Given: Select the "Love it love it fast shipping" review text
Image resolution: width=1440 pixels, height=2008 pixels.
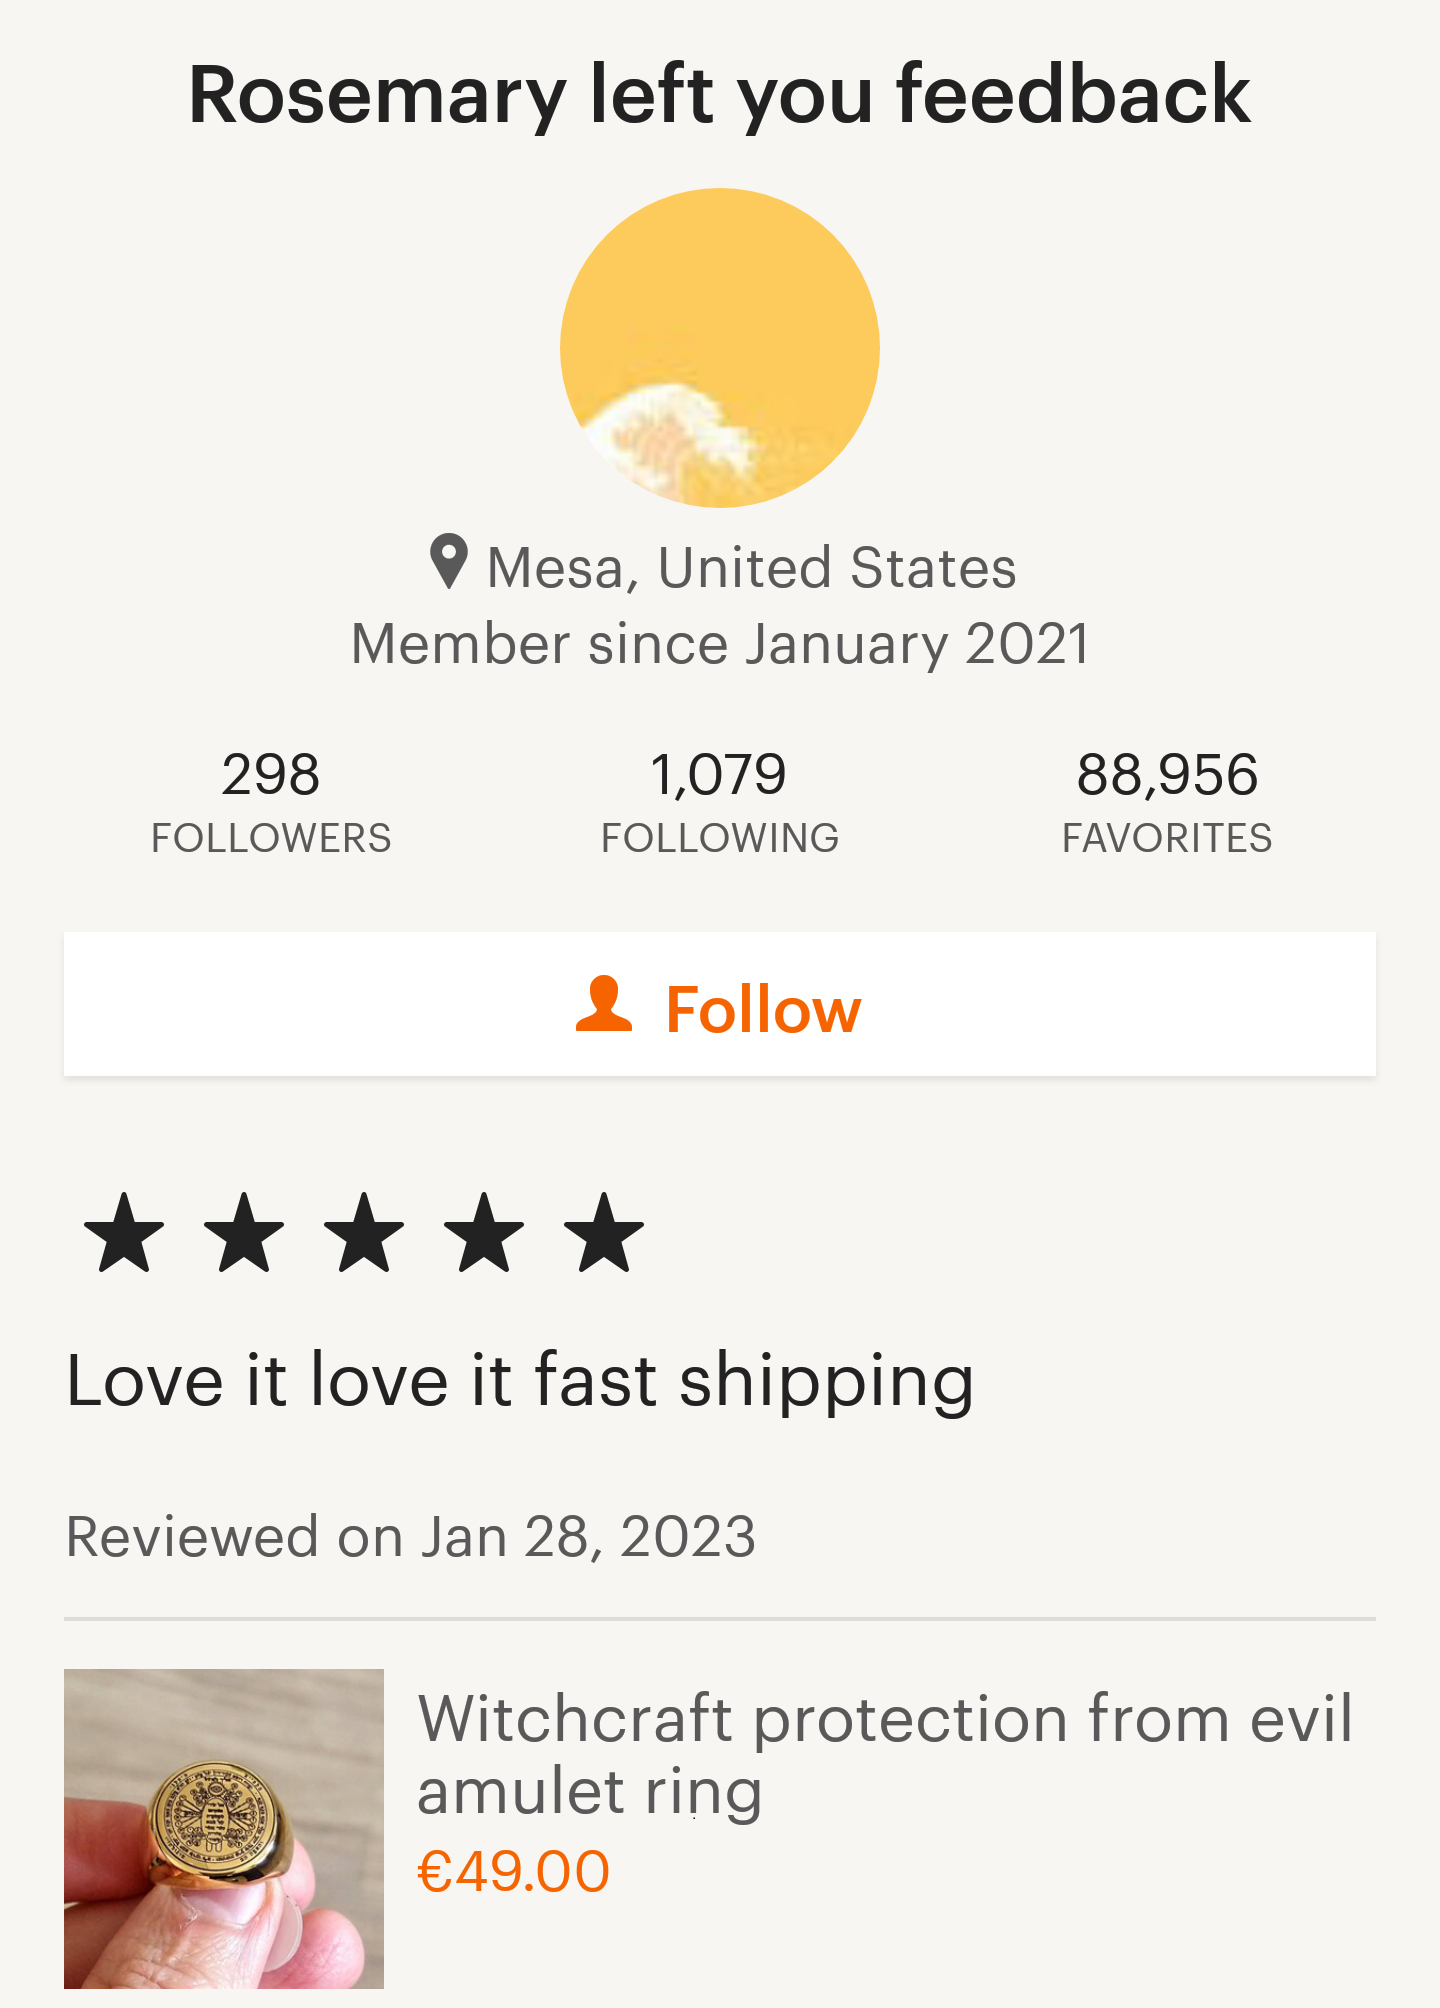Looking at the screenshot, I should [520, 1381].
